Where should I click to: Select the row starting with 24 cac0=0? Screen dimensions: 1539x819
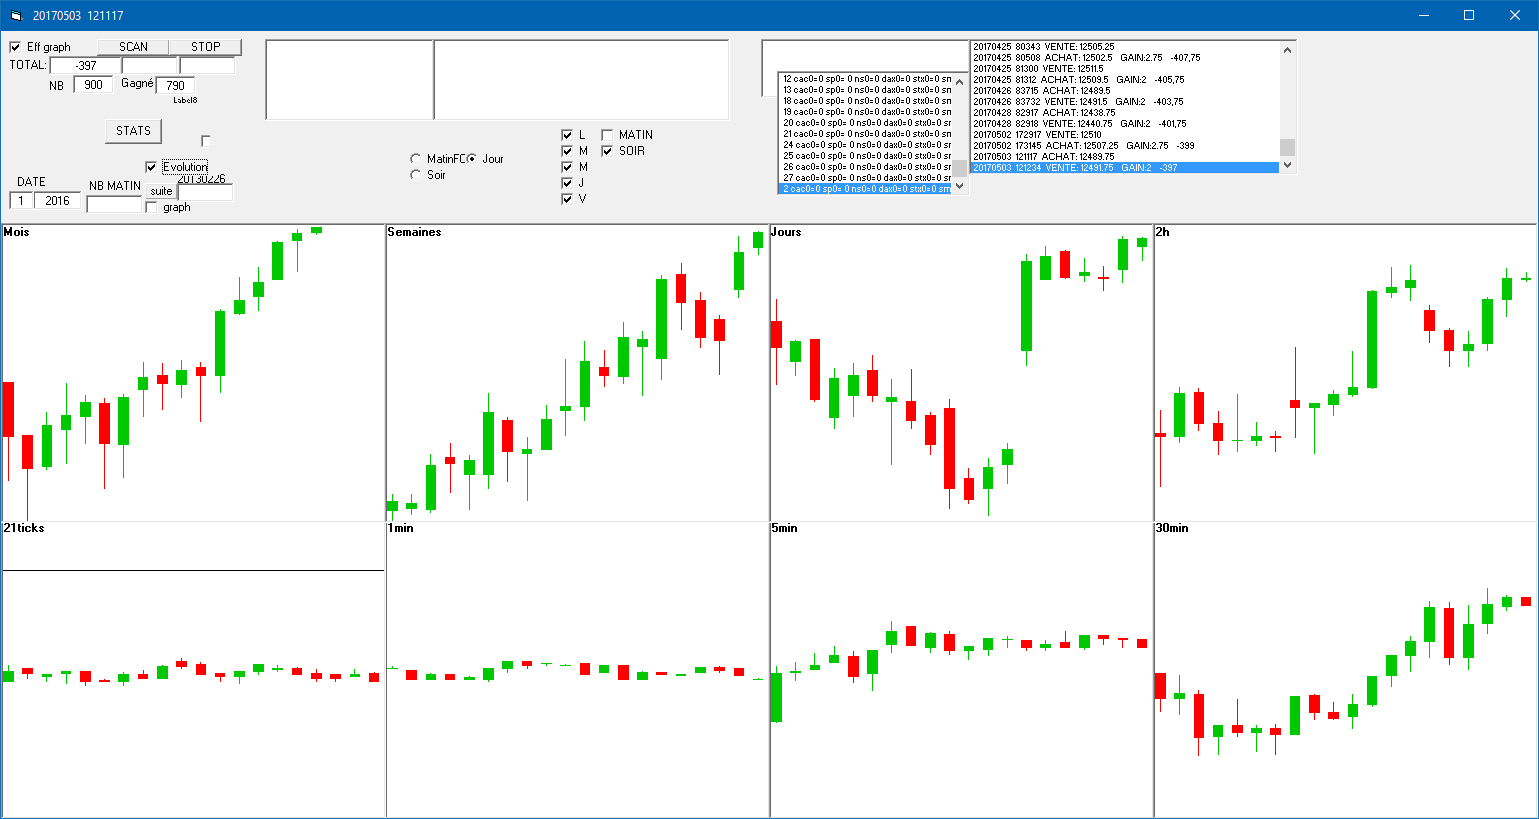point(865,145)
